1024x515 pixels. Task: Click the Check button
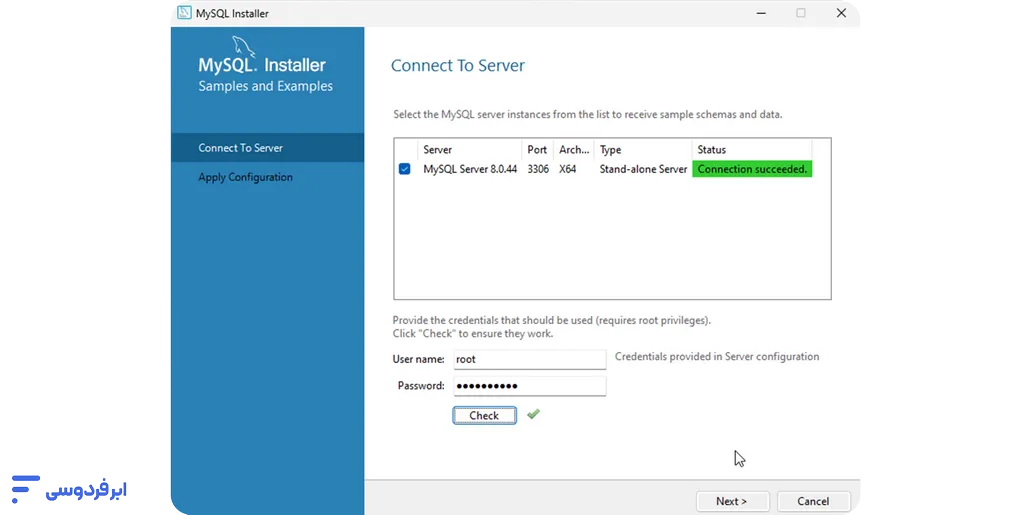(485, 416)
